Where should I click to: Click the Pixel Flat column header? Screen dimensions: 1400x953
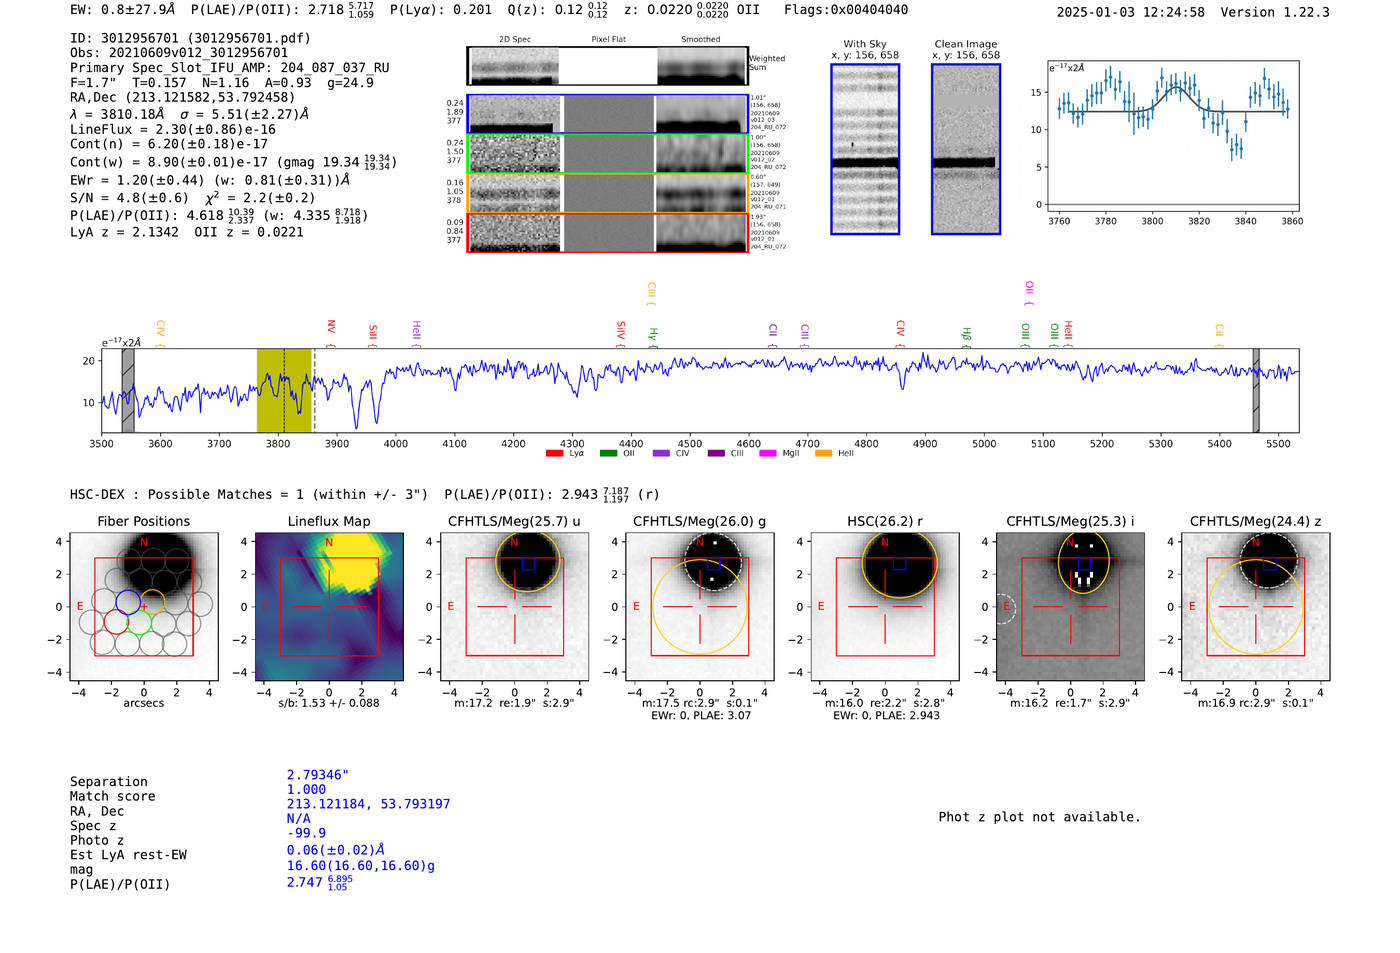point(608,39)
